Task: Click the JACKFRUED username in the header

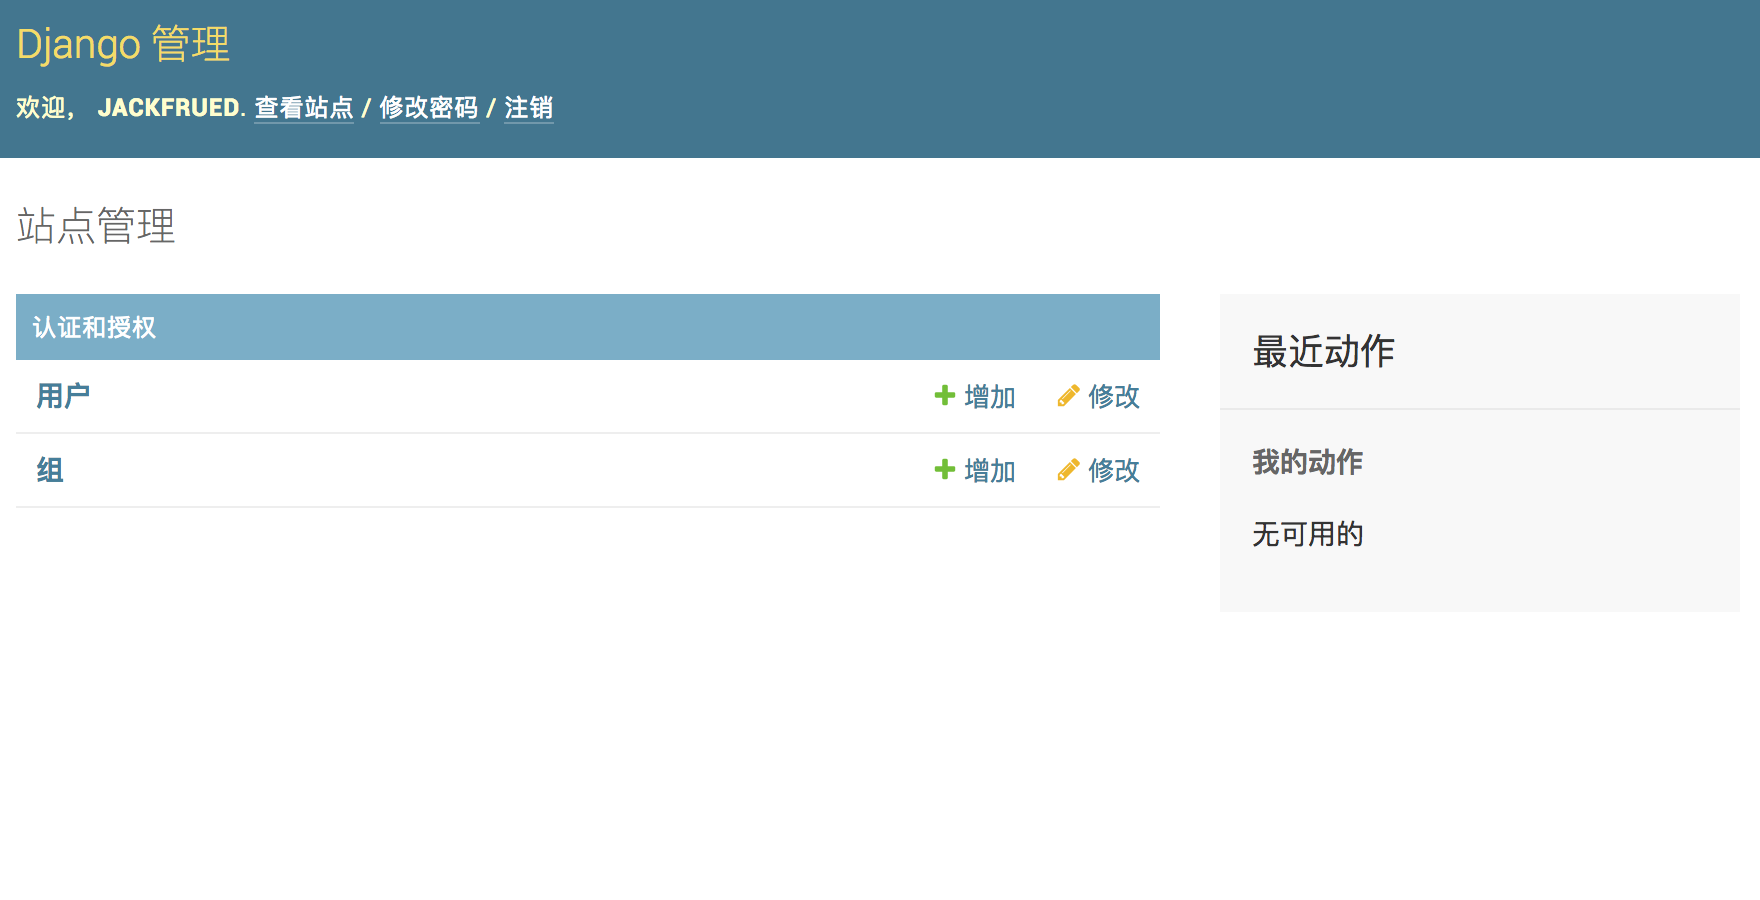Action: [168, 108]
